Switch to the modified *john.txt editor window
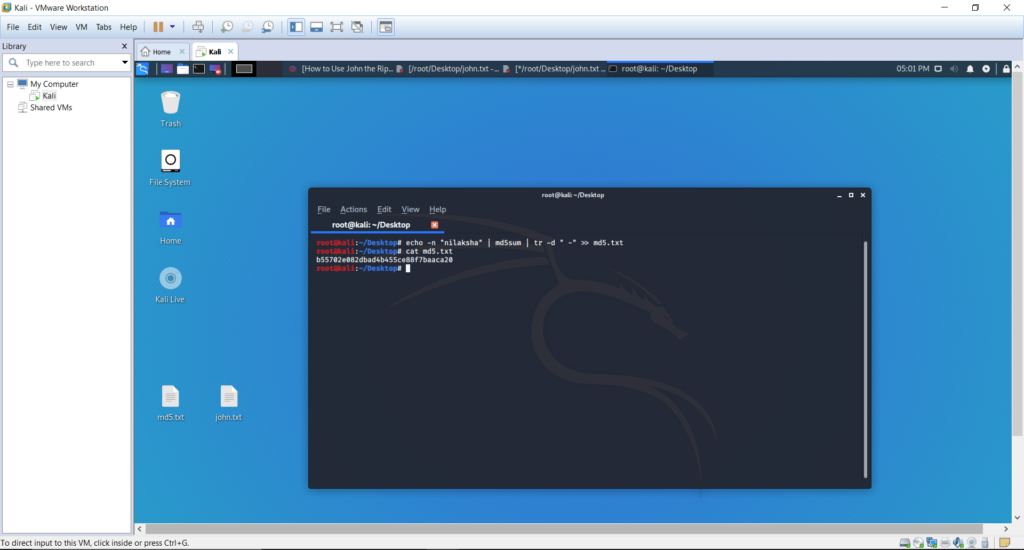1024x550 pixels. [x=554, y=69]
